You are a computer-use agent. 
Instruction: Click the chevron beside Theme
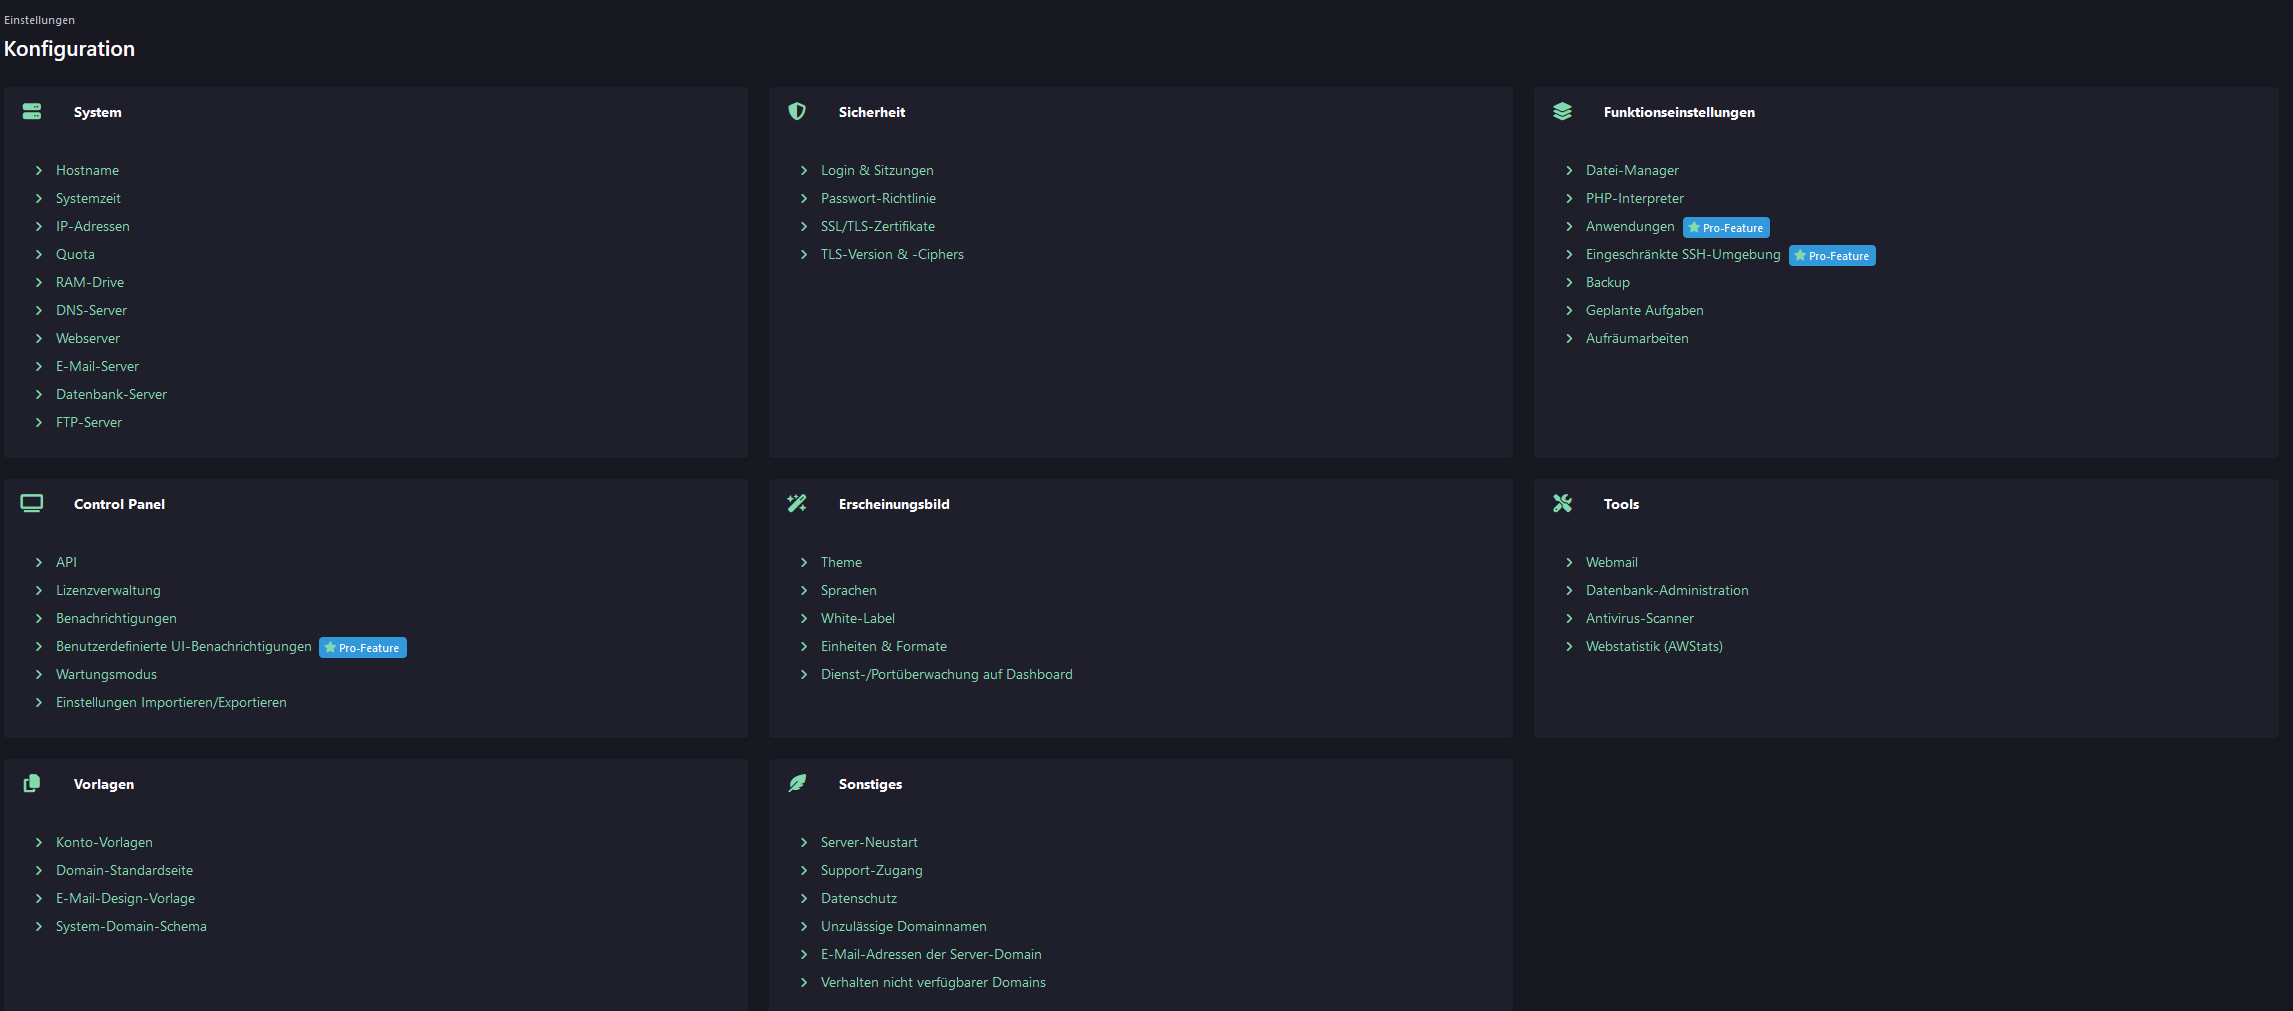coord(804,563)
